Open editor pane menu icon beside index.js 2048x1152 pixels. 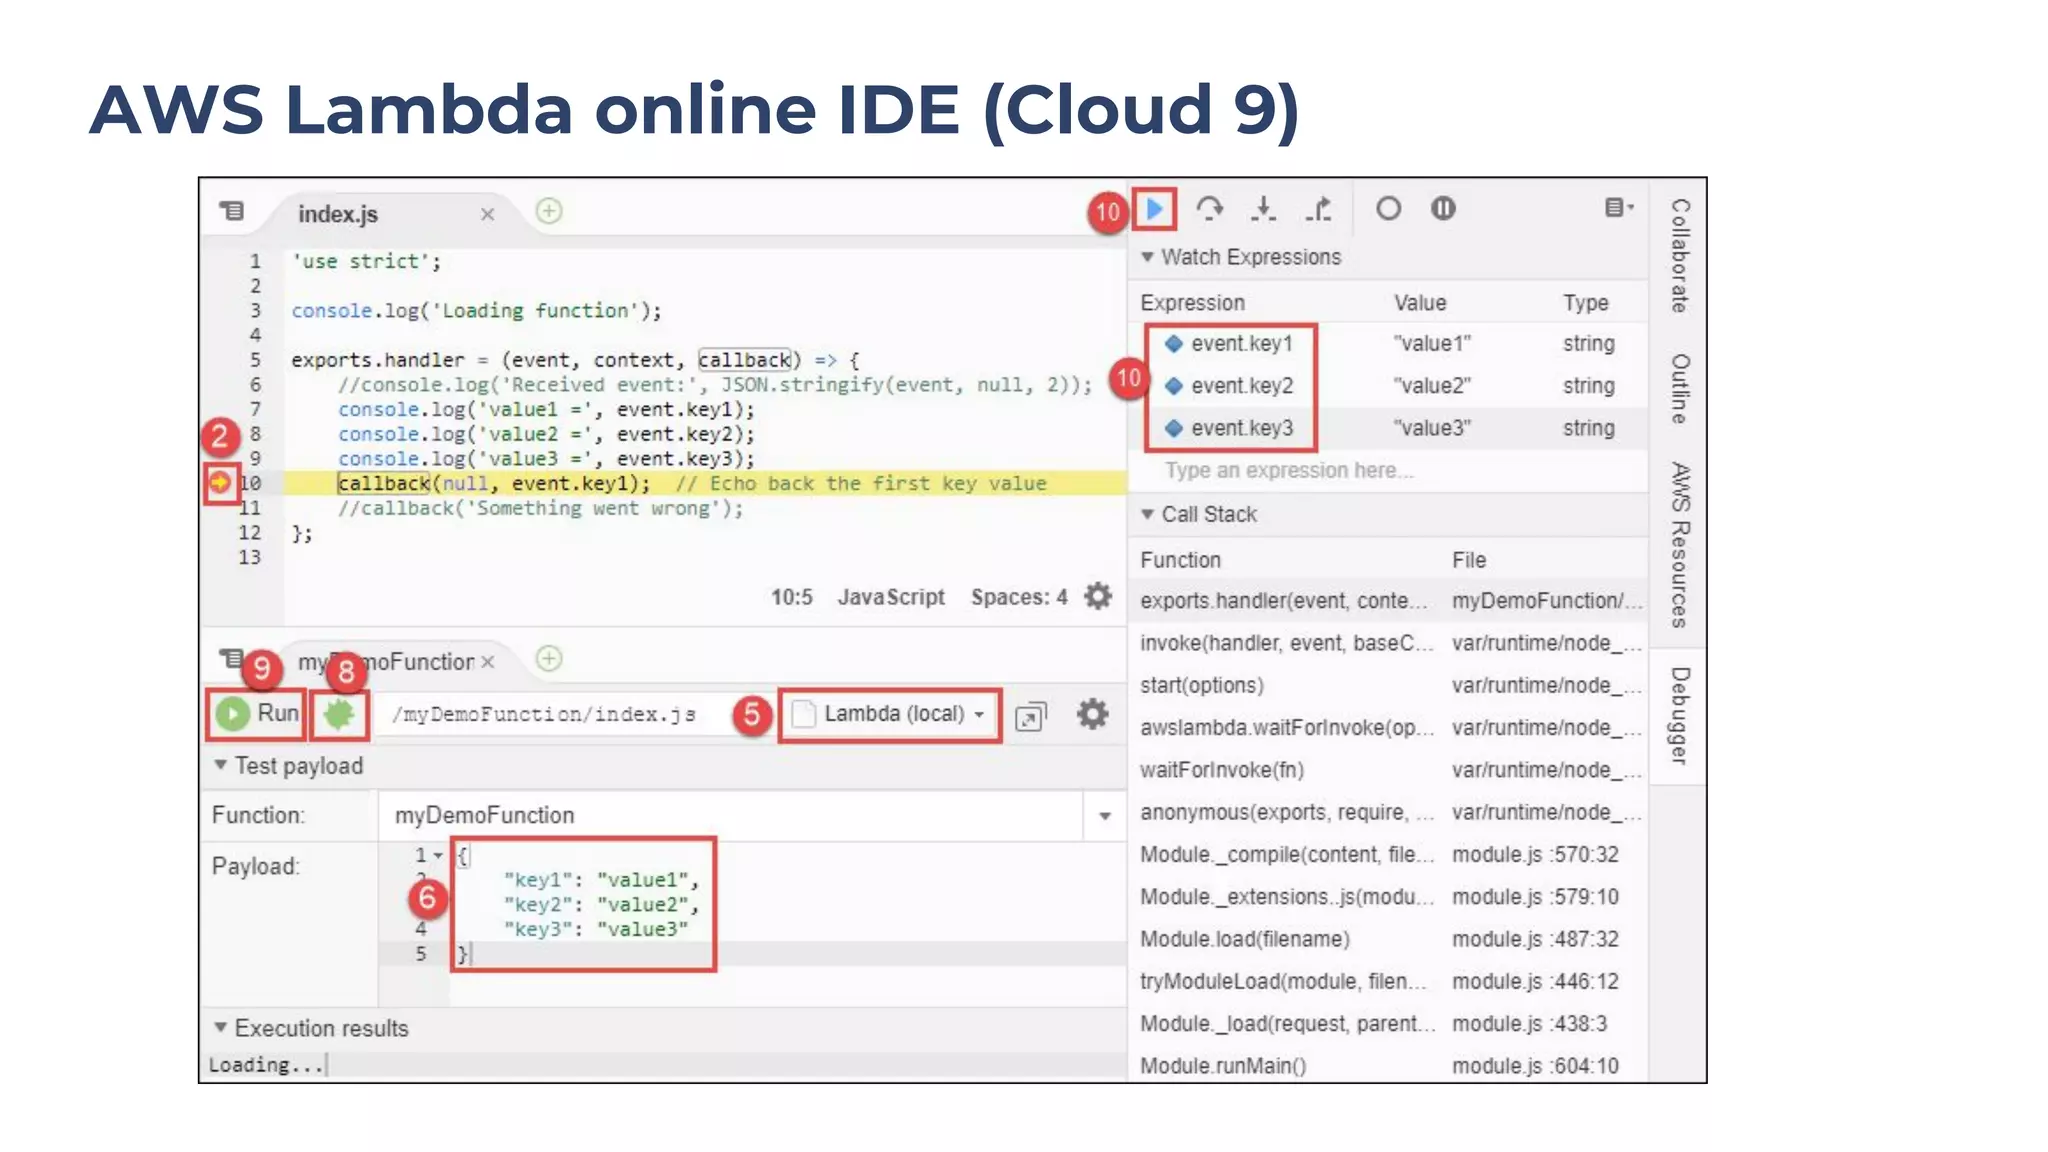(232, 211)
